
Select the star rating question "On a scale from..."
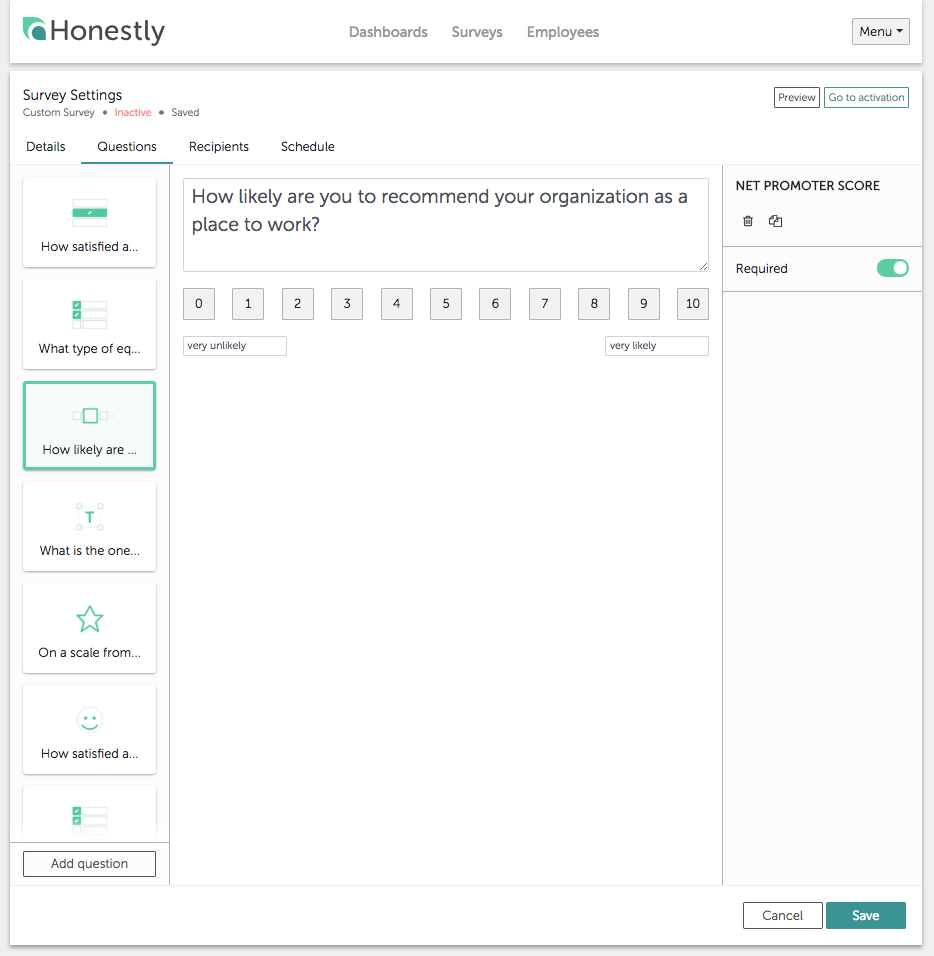point(89,628)
